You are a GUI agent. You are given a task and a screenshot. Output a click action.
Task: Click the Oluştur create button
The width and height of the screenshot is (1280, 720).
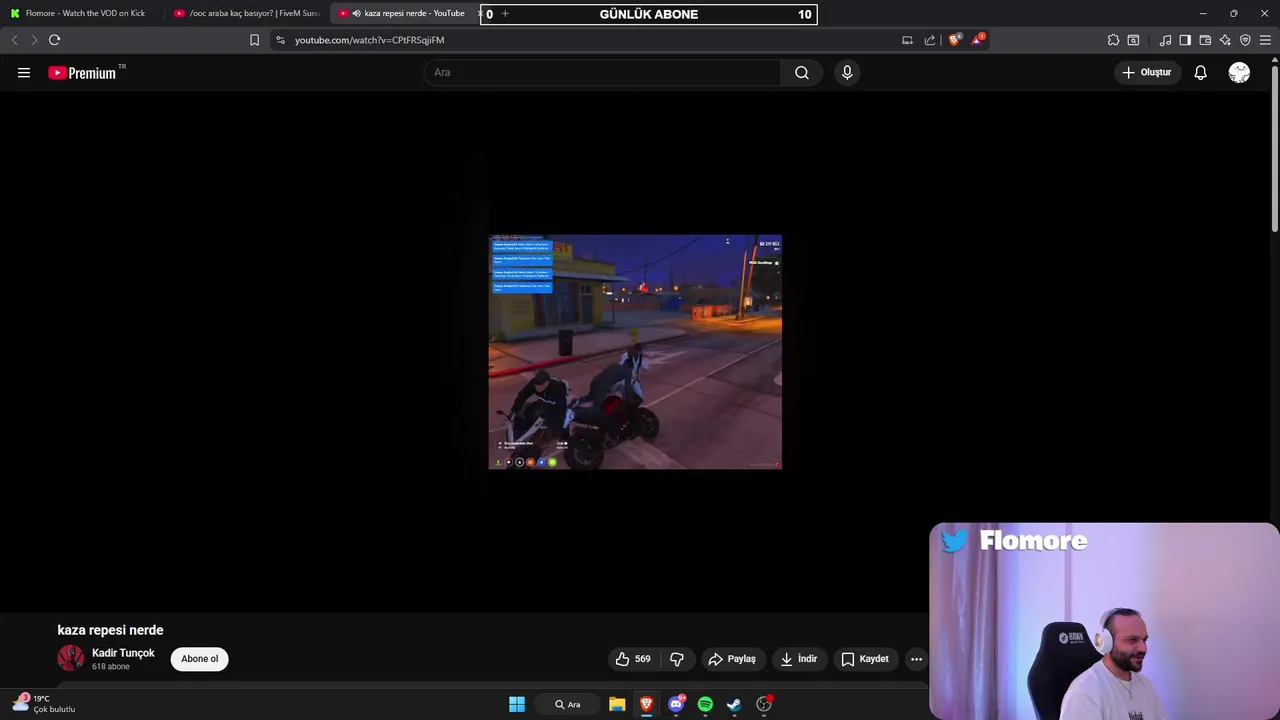pos(1146,72)
